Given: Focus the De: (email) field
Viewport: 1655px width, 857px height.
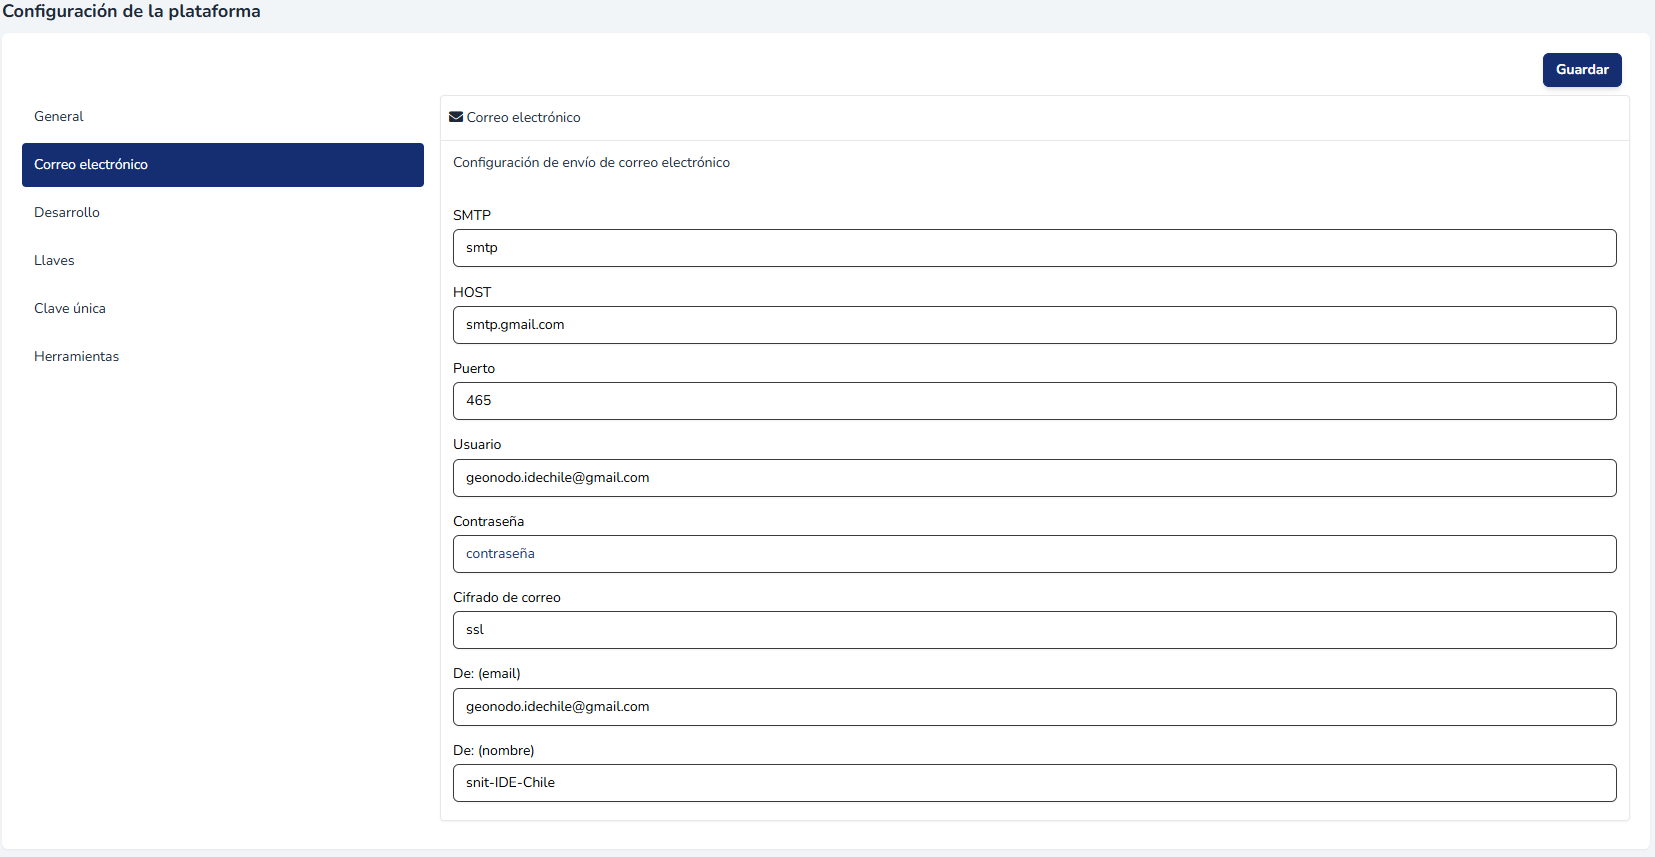Looking at the screenshot, I should (x=1035, y=707).
